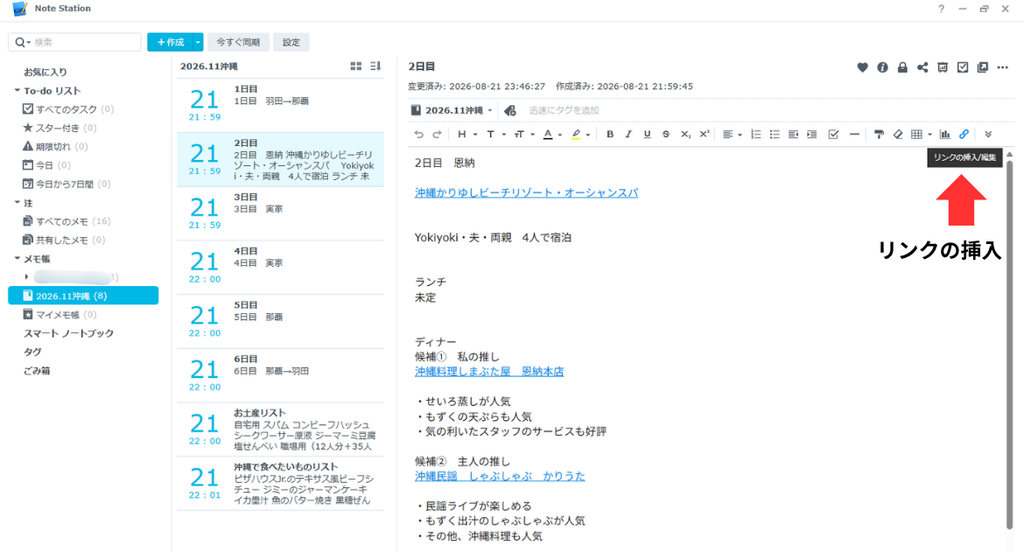The height and width of the screenshot is (552, 1024).
Task: Click the lock note encryption icon
Action: [902, 67]
